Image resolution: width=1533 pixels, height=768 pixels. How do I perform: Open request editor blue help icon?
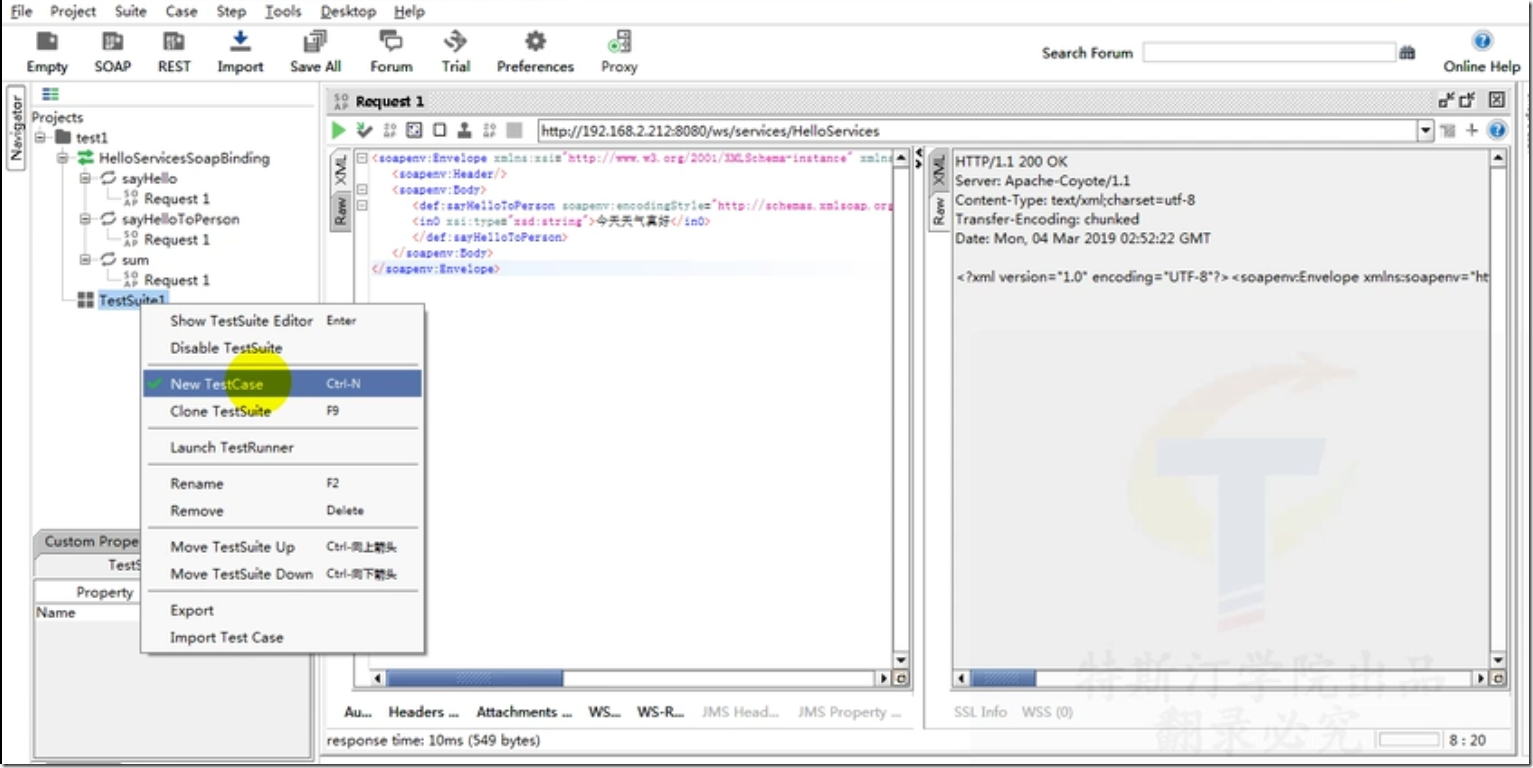pos(1497,130)
